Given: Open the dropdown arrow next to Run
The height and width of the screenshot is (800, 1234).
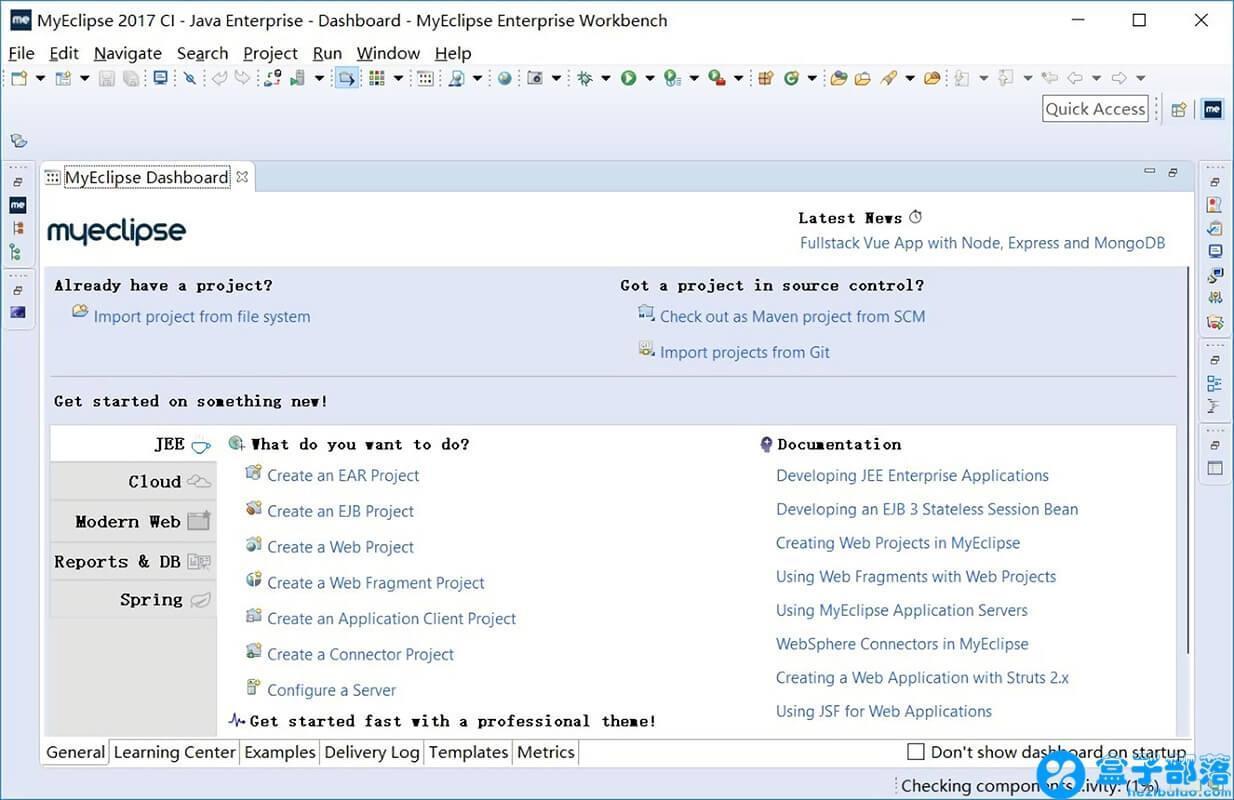Looking at the screenshot, I should point(650,78).
